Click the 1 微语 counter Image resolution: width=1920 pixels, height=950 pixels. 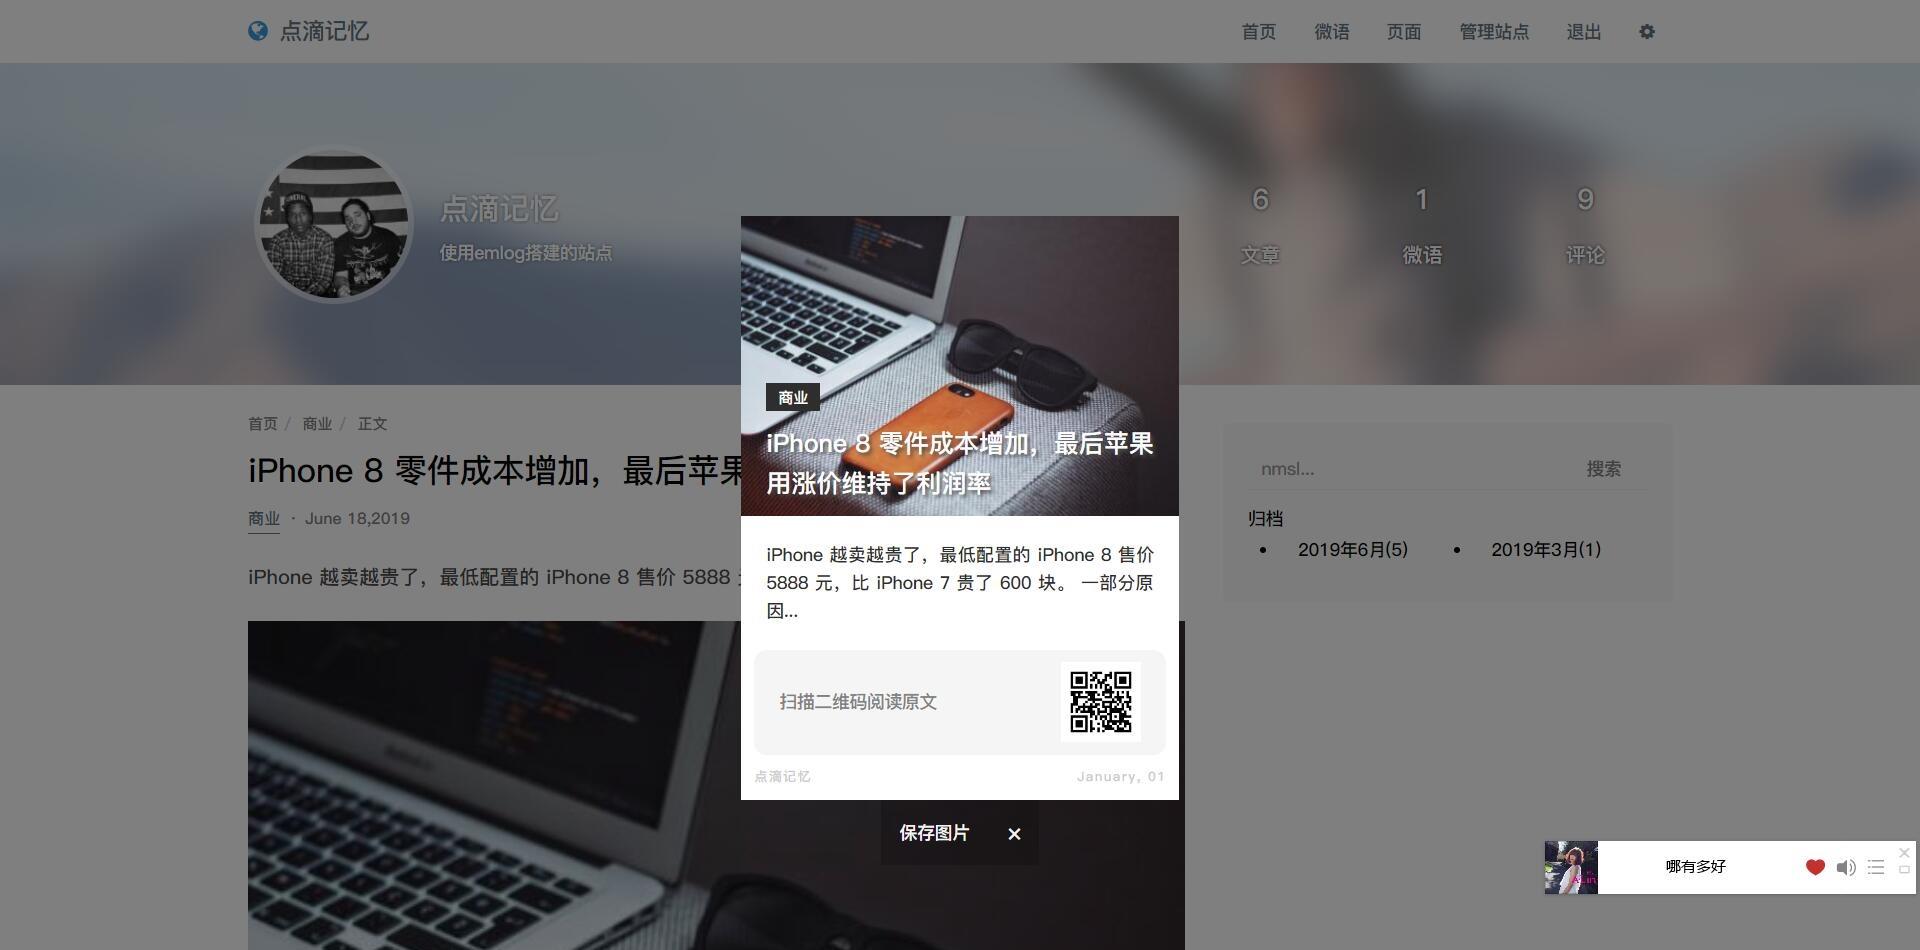(1422, 226)
